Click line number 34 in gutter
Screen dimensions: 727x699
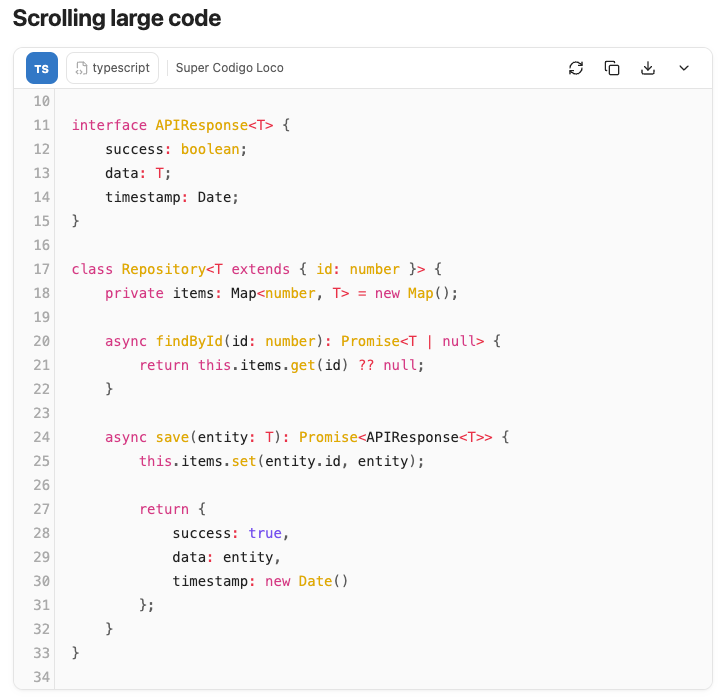click(x=41, y=677)
